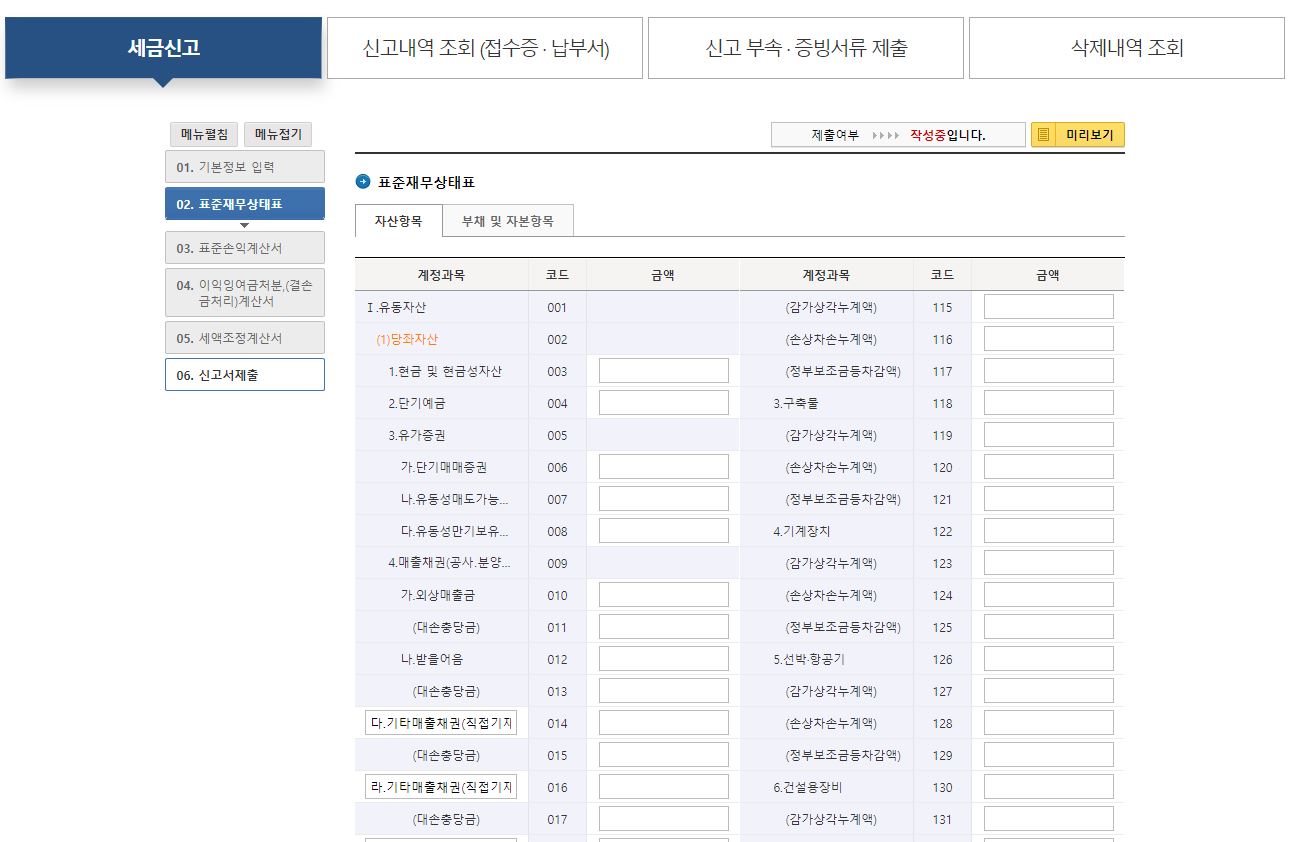The width and height of the screenshot is (1315, 842).
Task: Click amount field for code 127 감가상각누계액
Action: pos(1049,691)
